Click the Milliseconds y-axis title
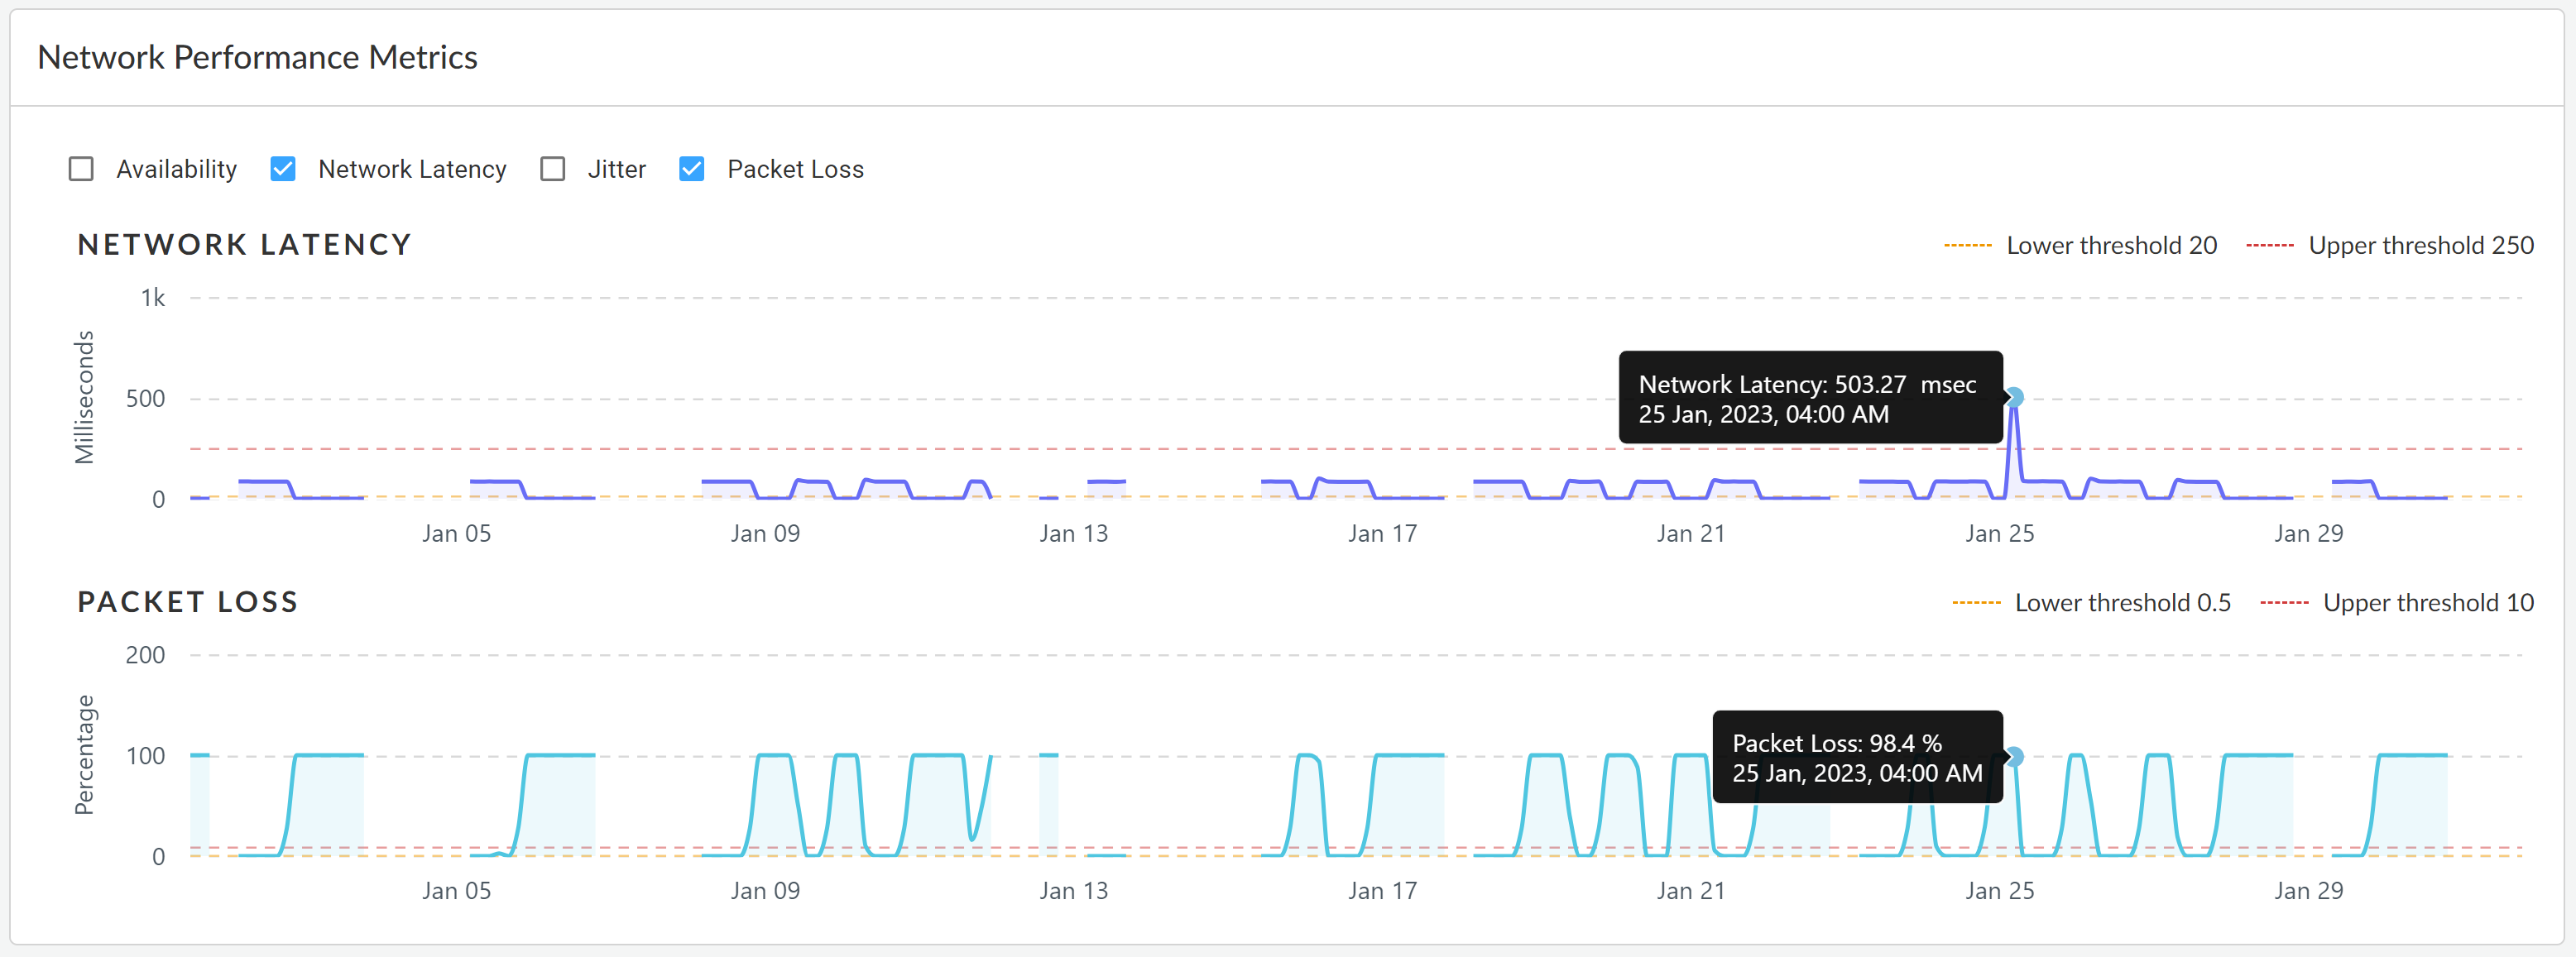Image resolution: width=2576 pixels, height=957 pixels. click(x=84, y=398)
